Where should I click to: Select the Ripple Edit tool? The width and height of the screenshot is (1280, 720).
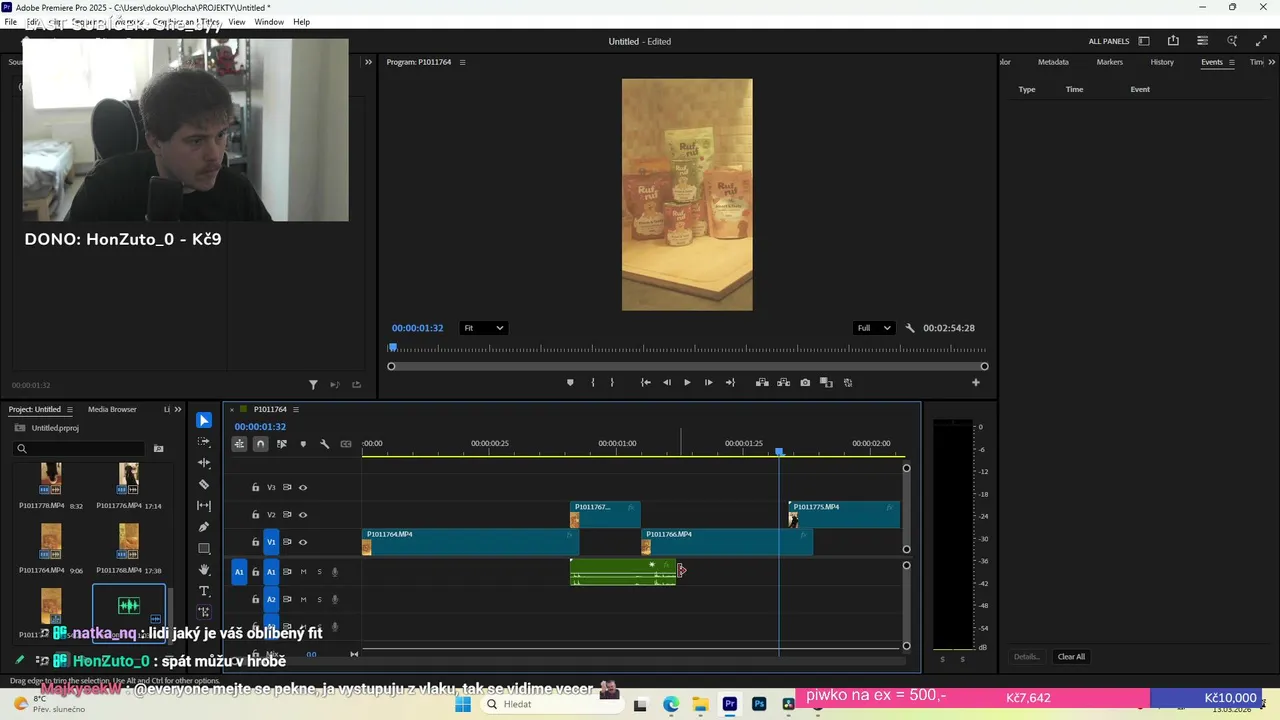pyautogui.click(x=204, y=463)
